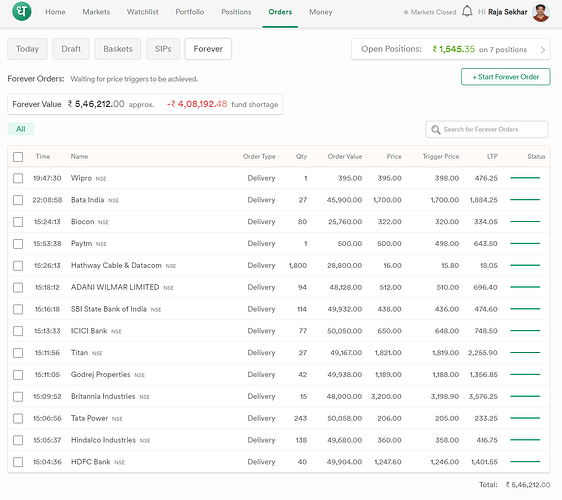Open the Wipro stock name
The image size is (562, 500).
click(81, 178)
